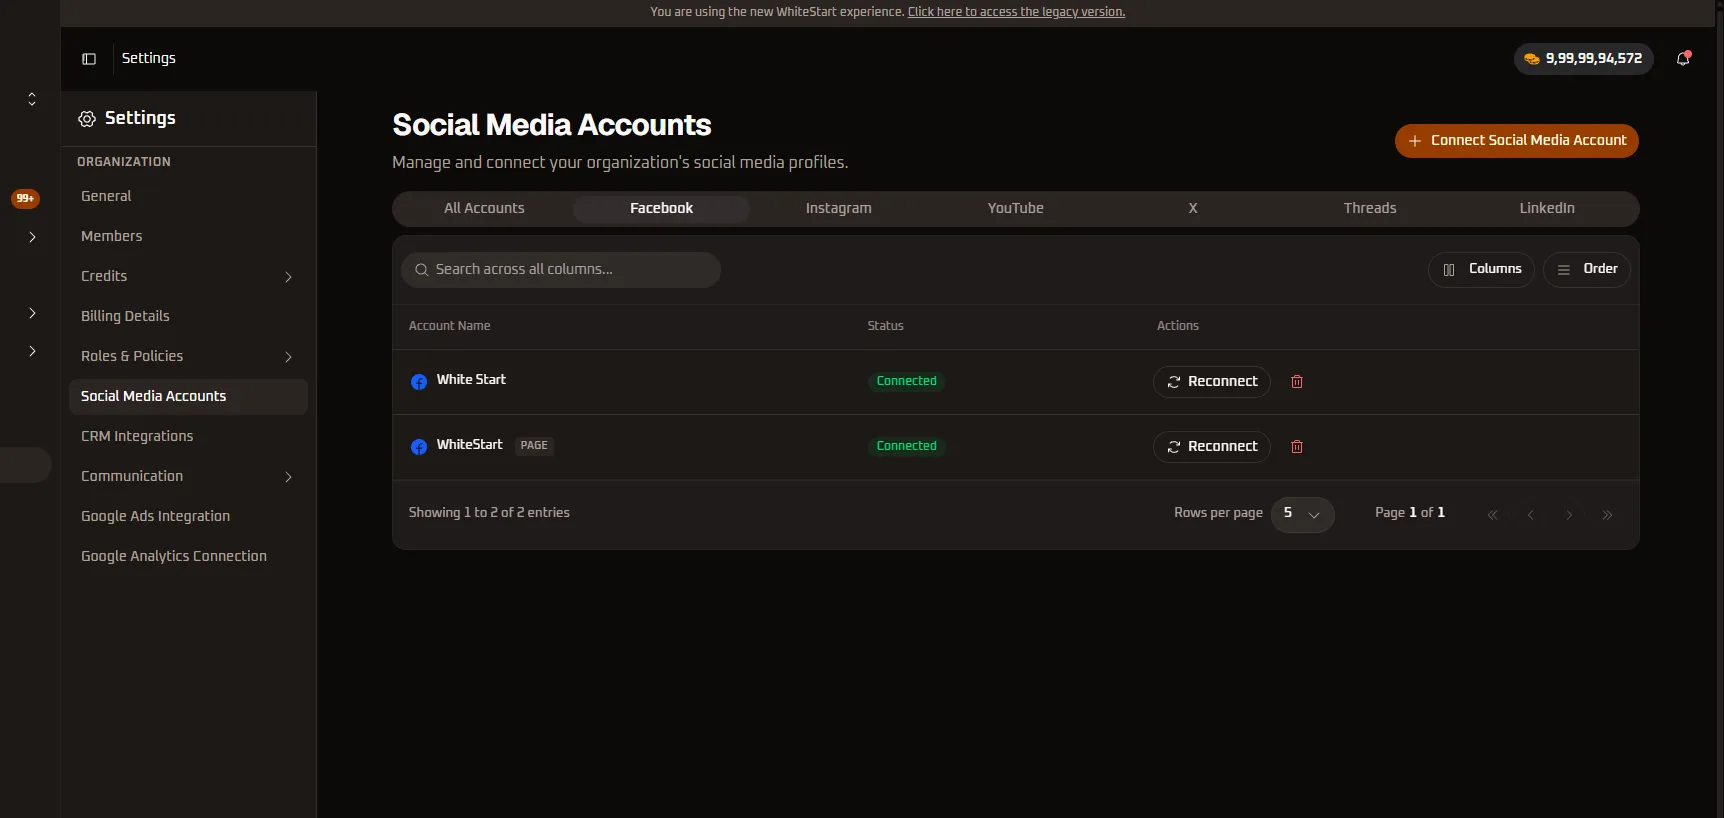The image size is (1724, 818).
Task: Click the legacy version link
Action: tap(1016, 12)
